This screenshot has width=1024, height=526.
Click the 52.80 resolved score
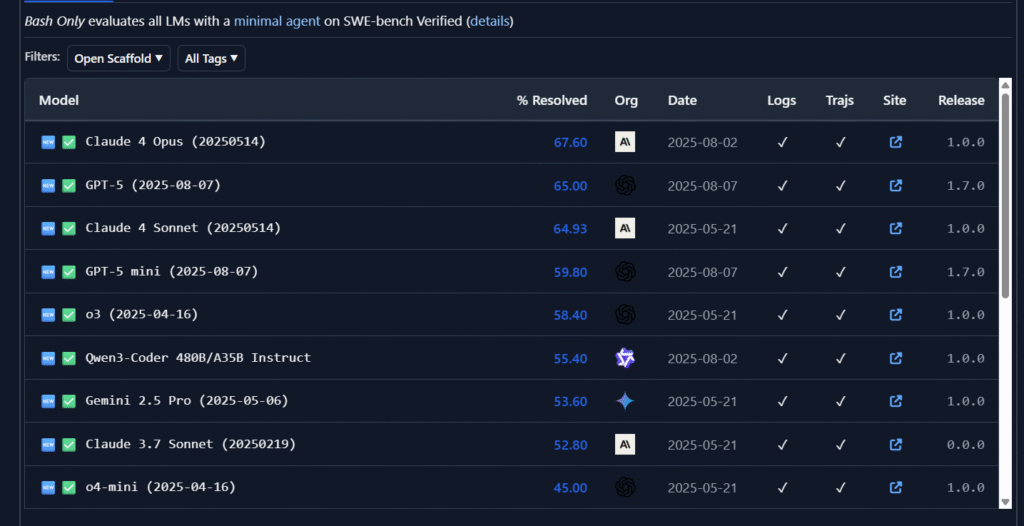tap(571, 445)
